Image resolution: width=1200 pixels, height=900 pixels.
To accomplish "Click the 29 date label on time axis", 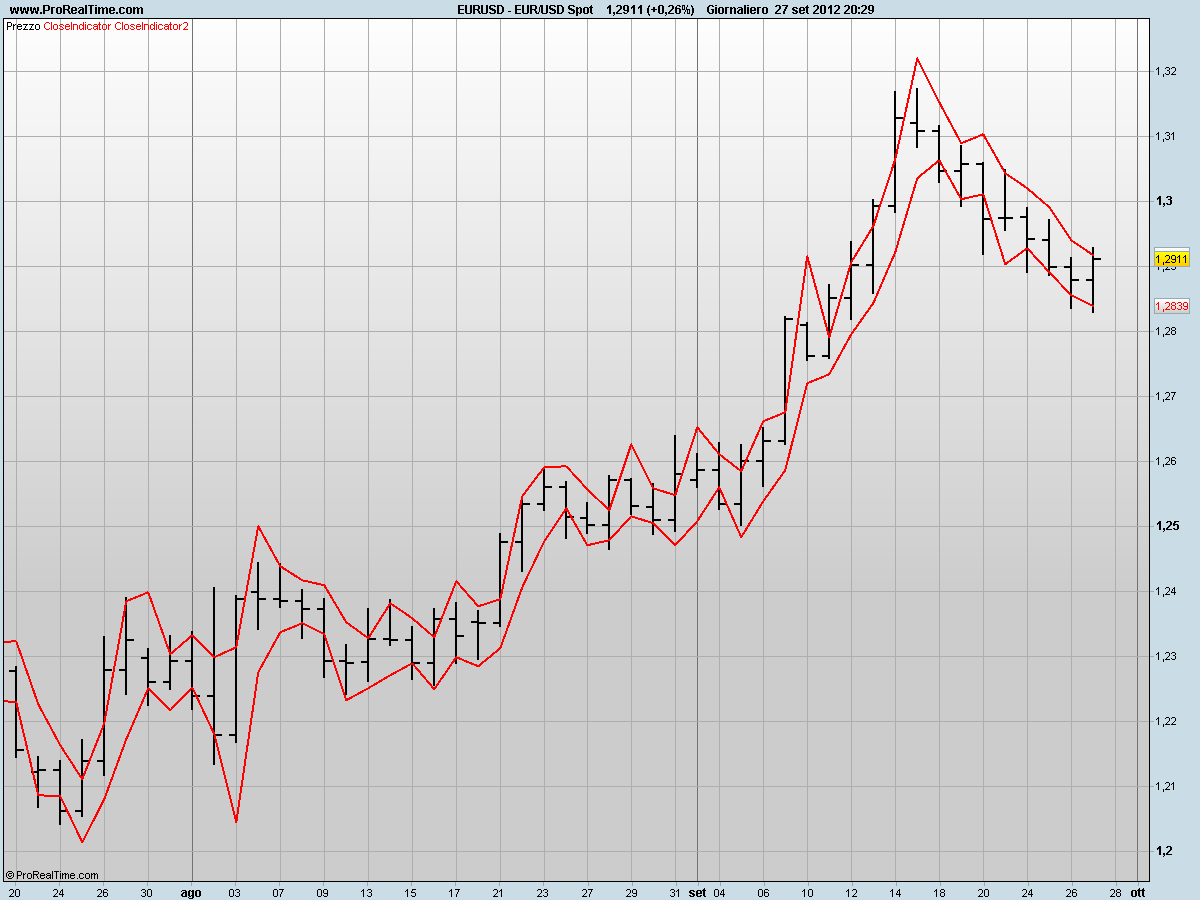I will pyautogui.click(x=631, y=891).
